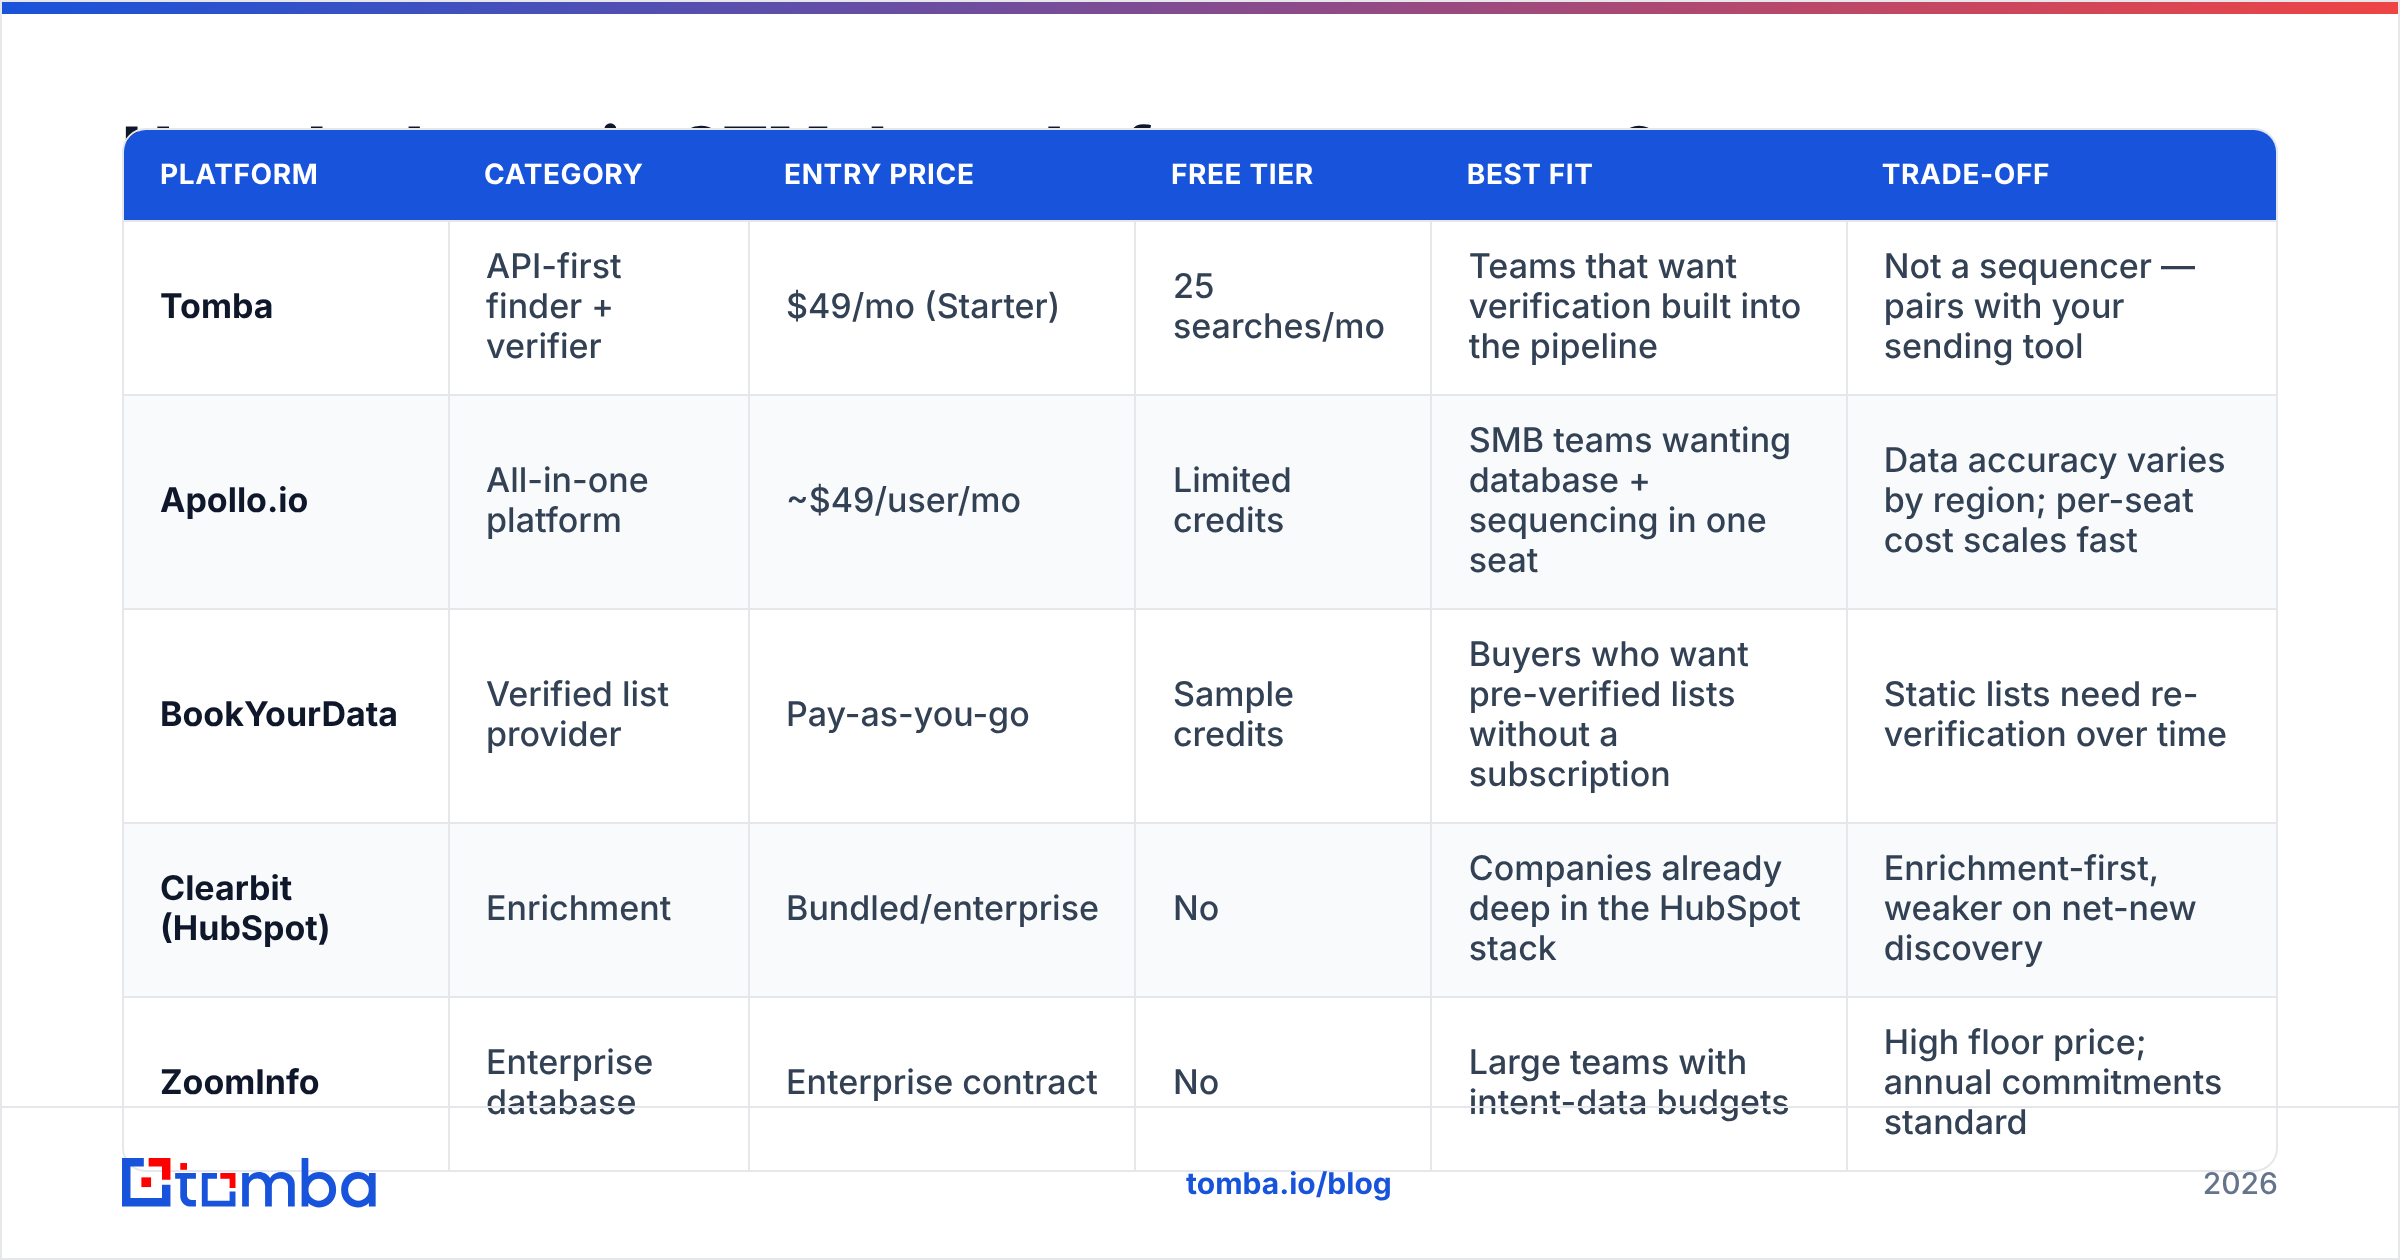2400x1260 pixels.
Task: Select the Clearbit (HubSpot) platform cell
Action: click(x=286, y=909)
